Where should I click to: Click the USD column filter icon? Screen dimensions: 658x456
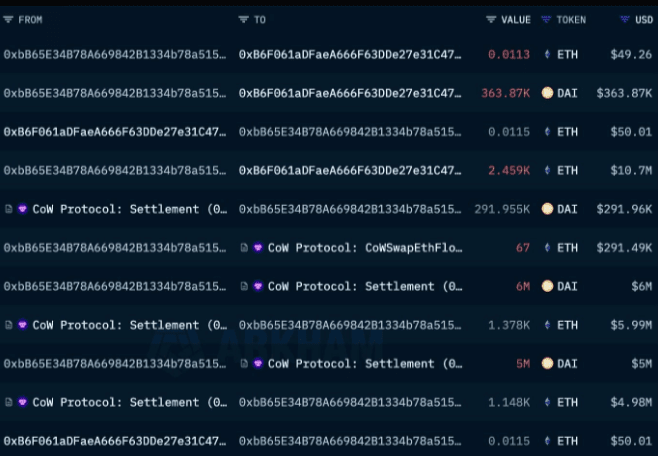click(x=625, y=20)
